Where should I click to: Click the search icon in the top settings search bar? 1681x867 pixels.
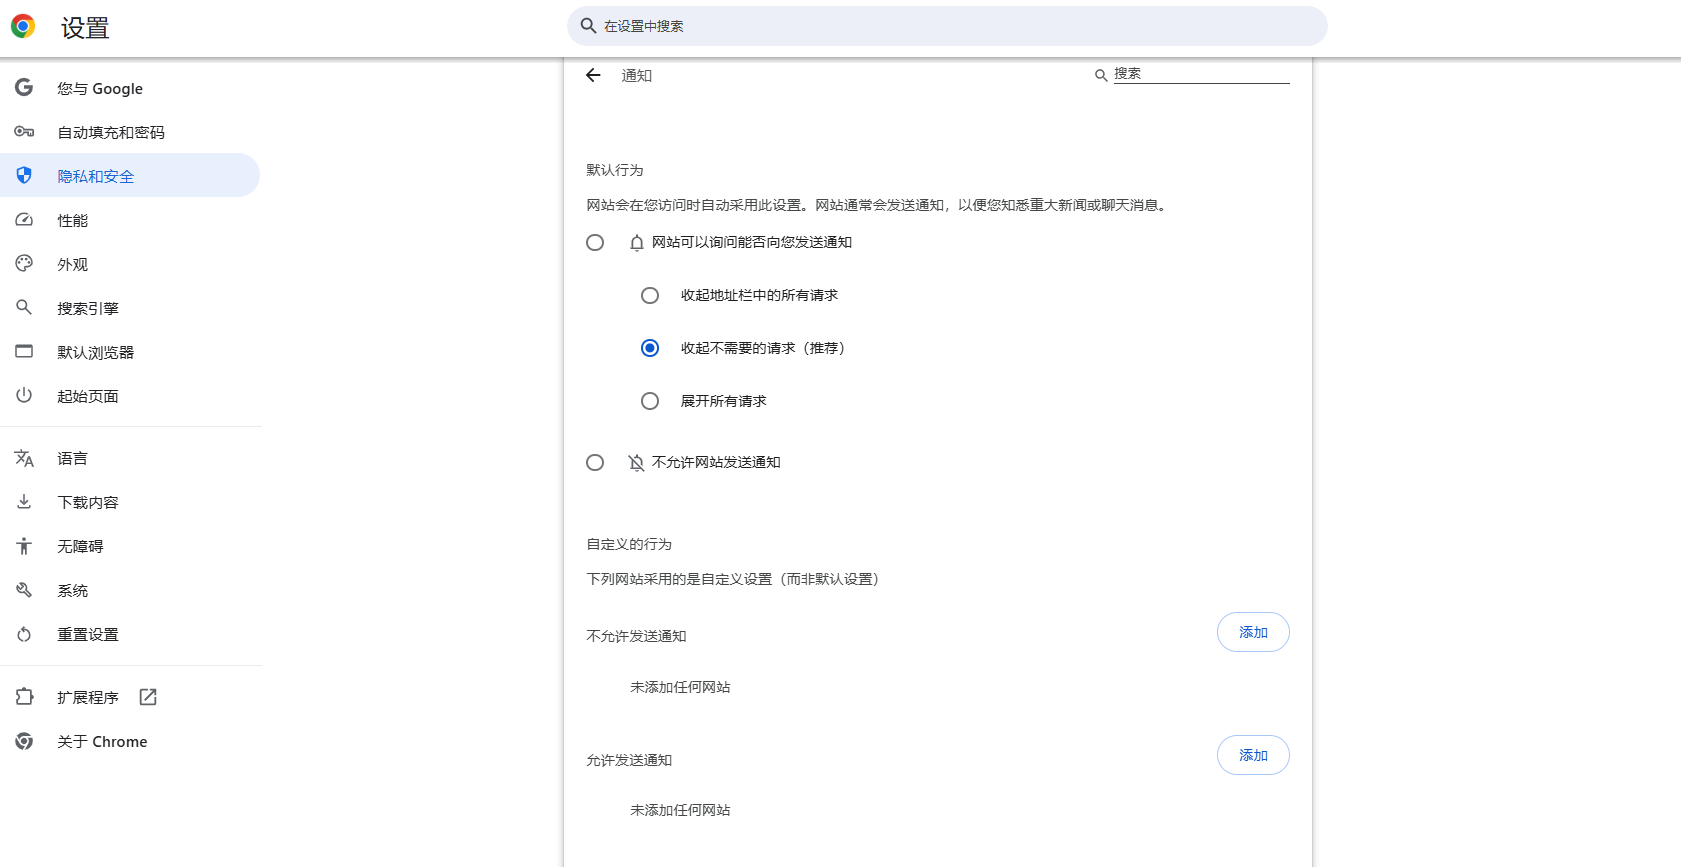coord(588,26)
